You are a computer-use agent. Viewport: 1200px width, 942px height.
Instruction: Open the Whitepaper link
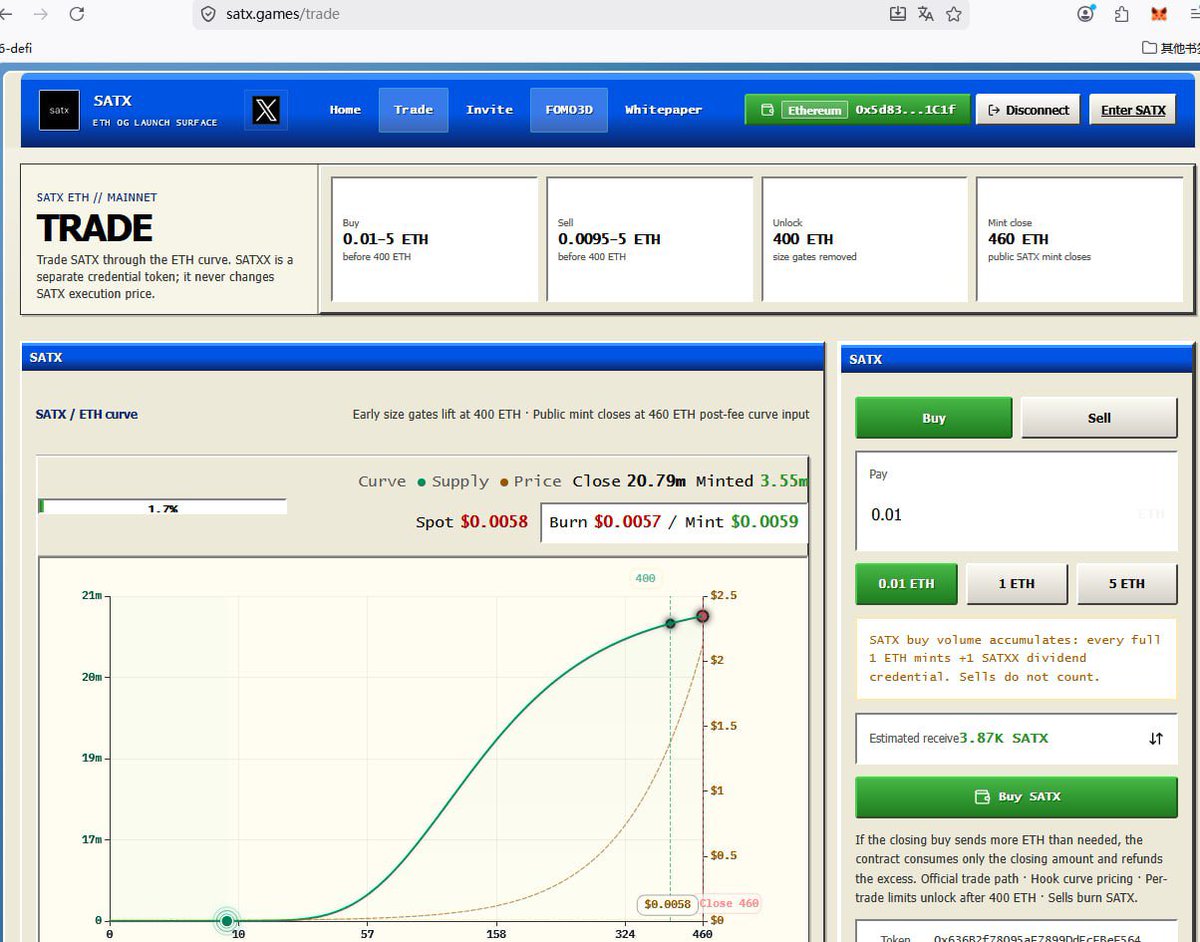coord(663,110)
